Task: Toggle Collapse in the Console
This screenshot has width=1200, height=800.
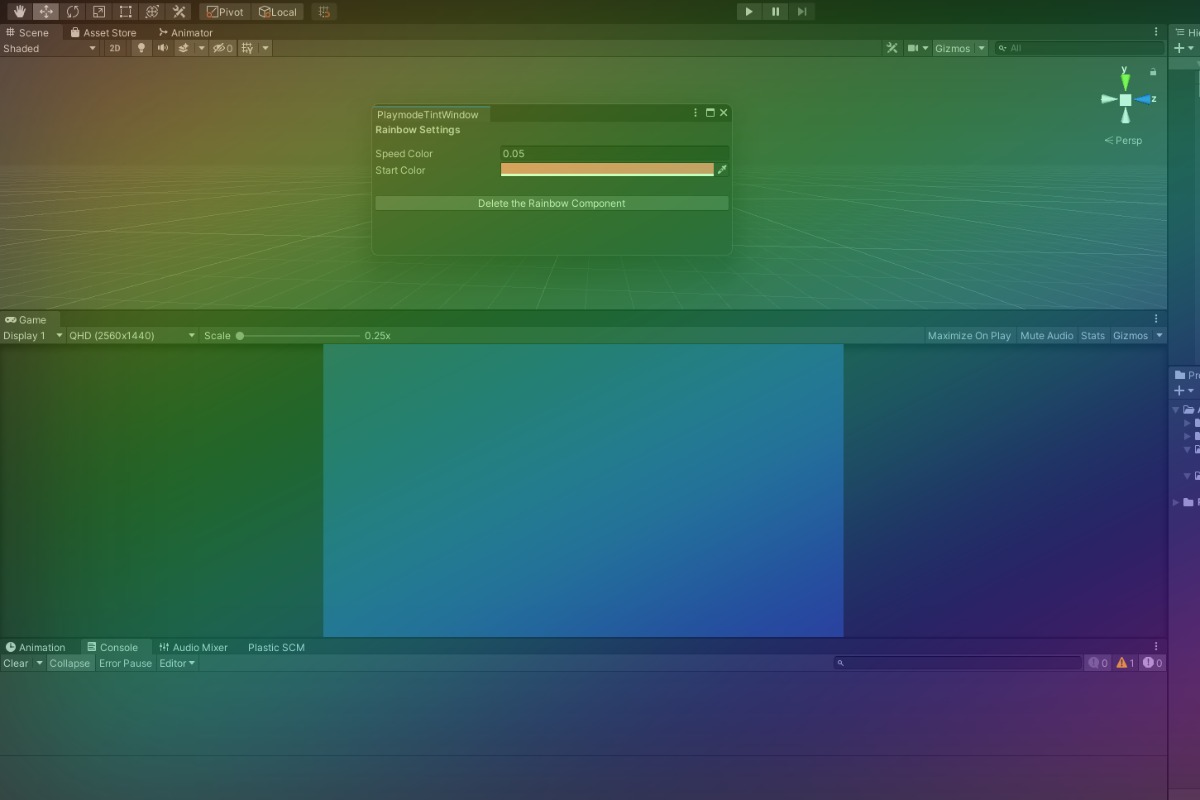Action: (x=70, y=663)
